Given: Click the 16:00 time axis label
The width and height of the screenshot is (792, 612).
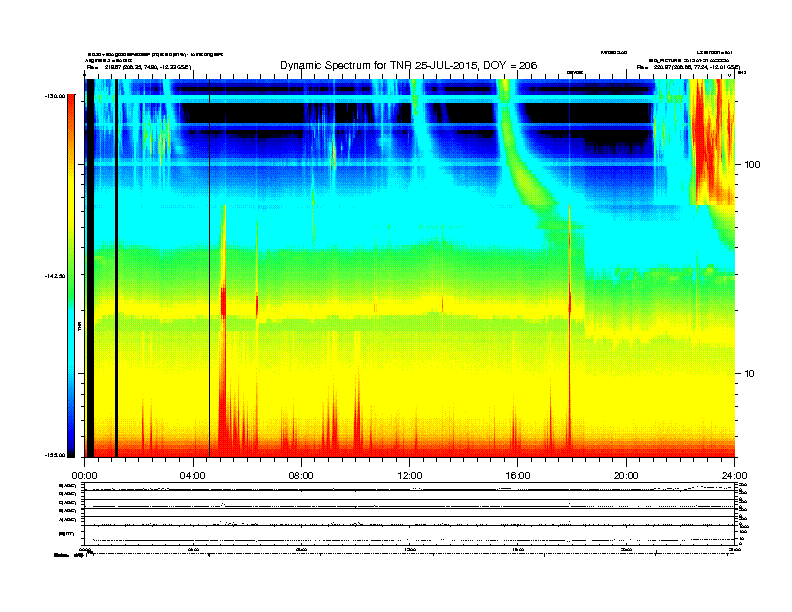Looking at the screenshot, I should 518,476.
